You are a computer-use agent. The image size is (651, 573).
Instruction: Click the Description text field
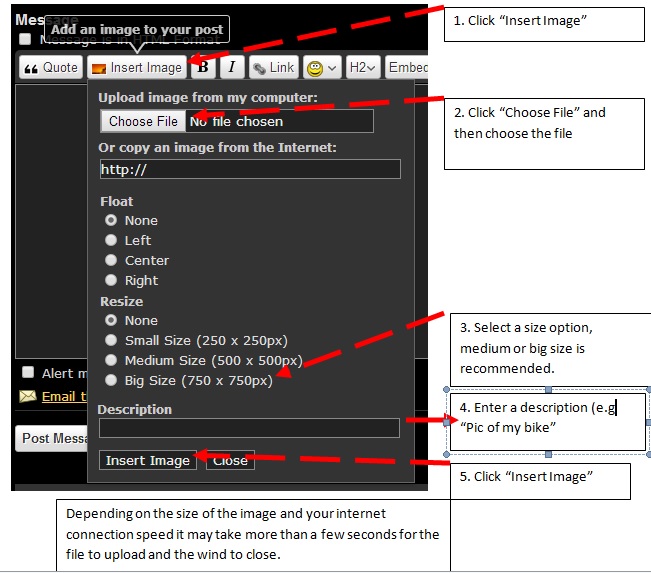pyautogui.click(x=249, y=428)
